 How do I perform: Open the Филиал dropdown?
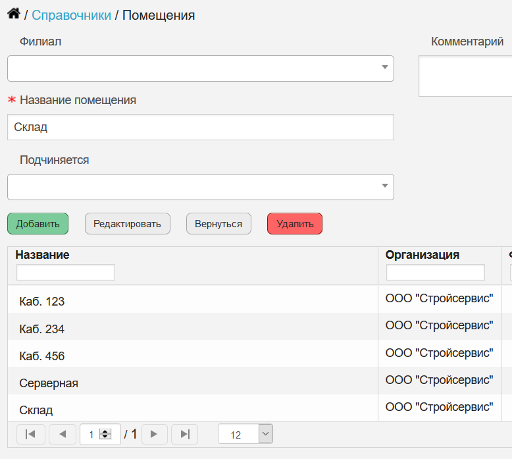tap(200, 68)
